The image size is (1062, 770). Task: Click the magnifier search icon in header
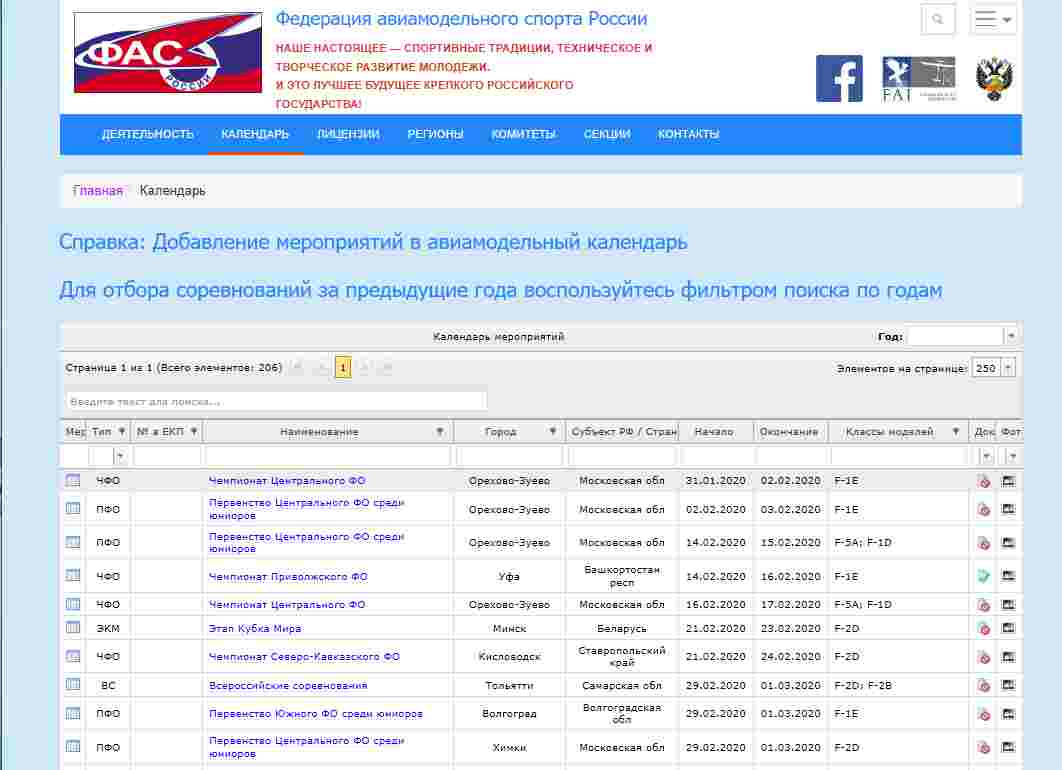click(x=937, y=19)
